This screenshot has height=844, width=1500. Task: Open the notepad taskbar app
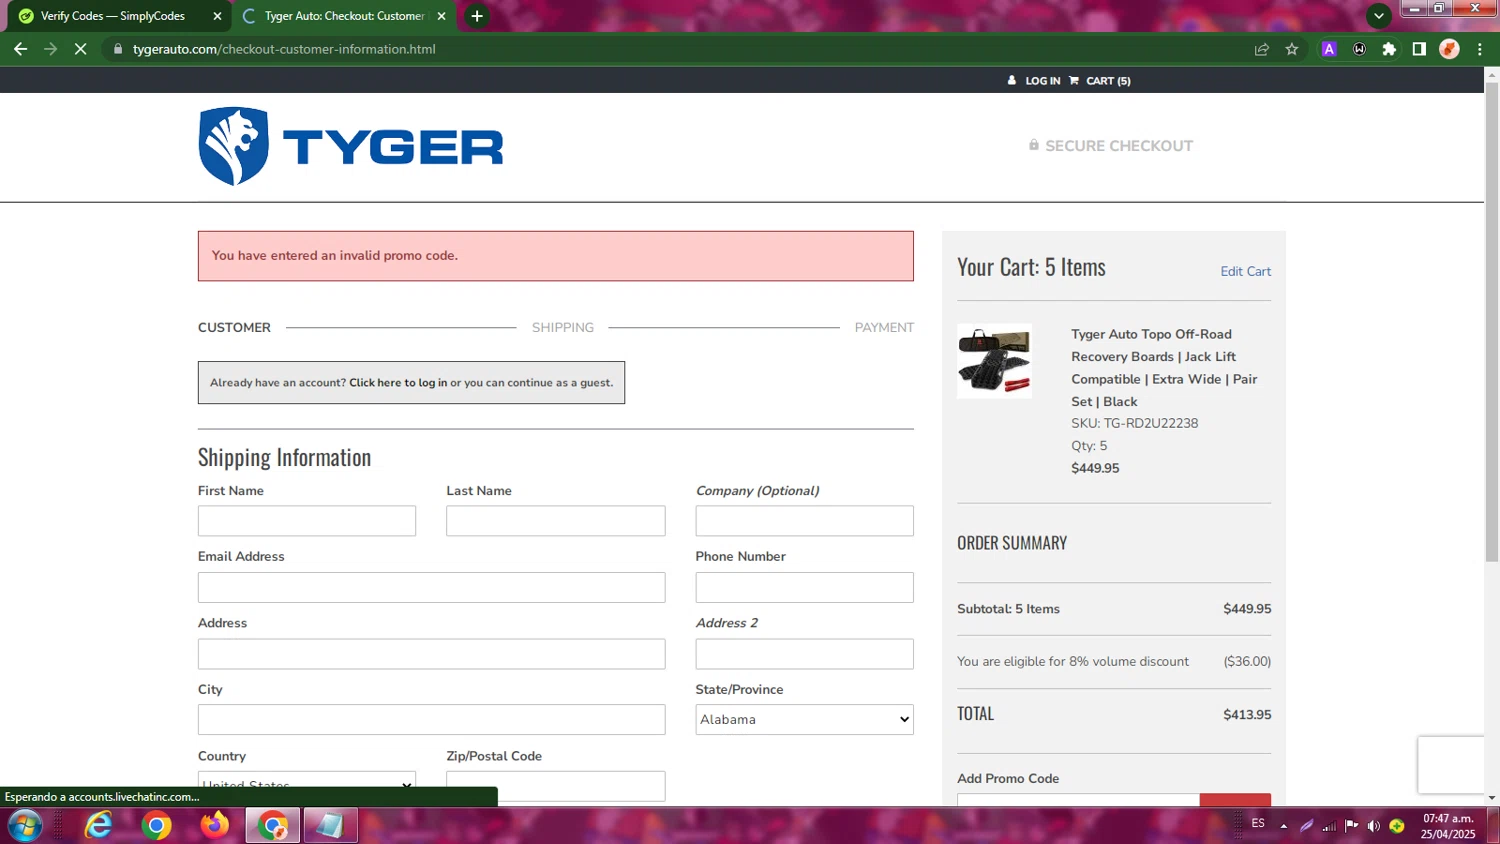point(330,826)
